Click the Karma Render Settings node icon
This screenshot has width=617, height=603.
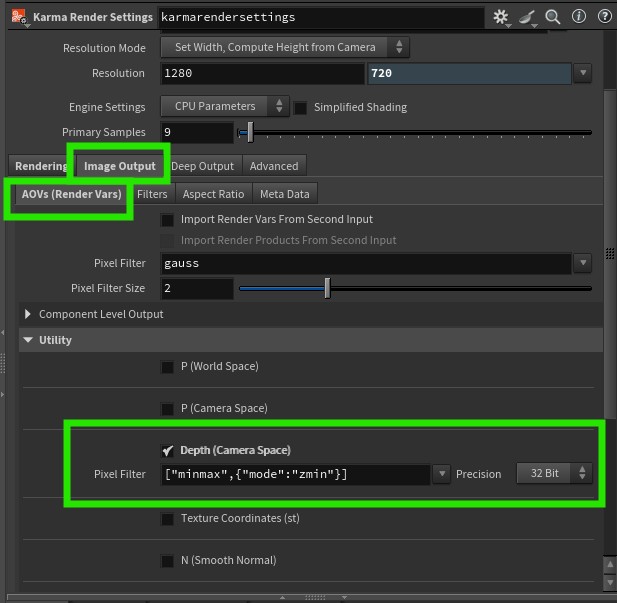tap(18, 17)
